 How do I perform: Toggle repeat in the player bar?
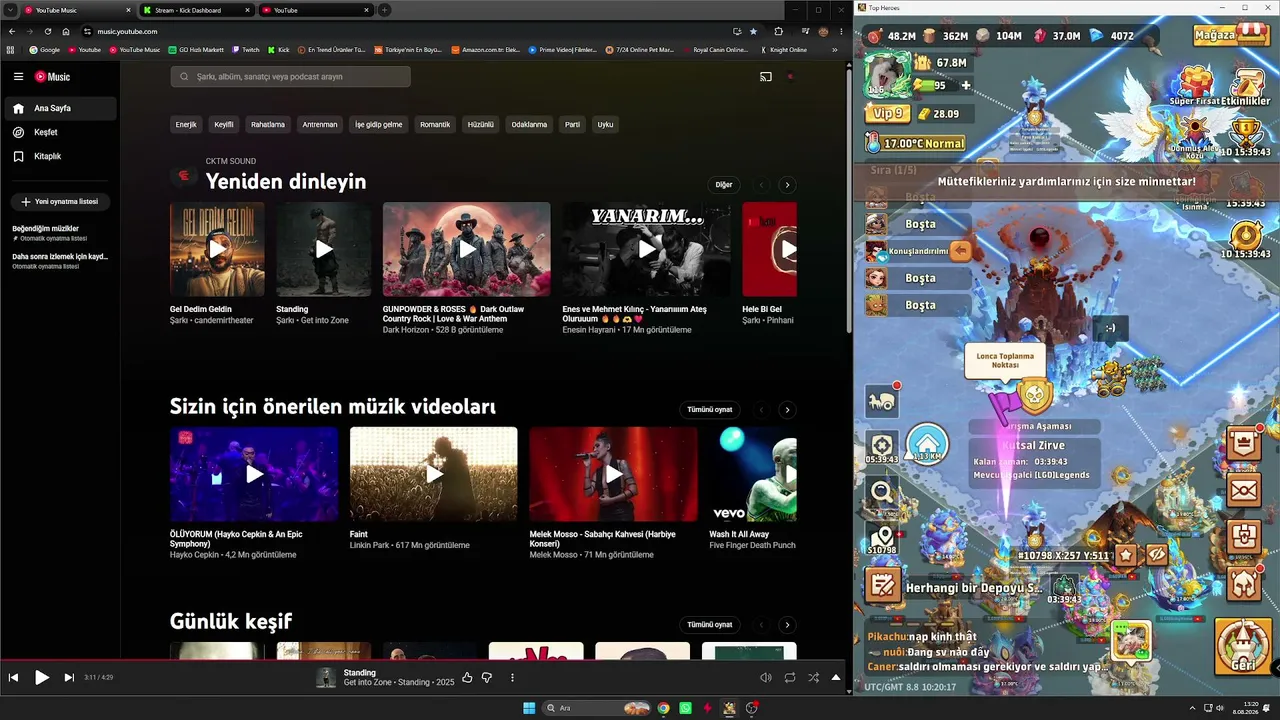790,678
